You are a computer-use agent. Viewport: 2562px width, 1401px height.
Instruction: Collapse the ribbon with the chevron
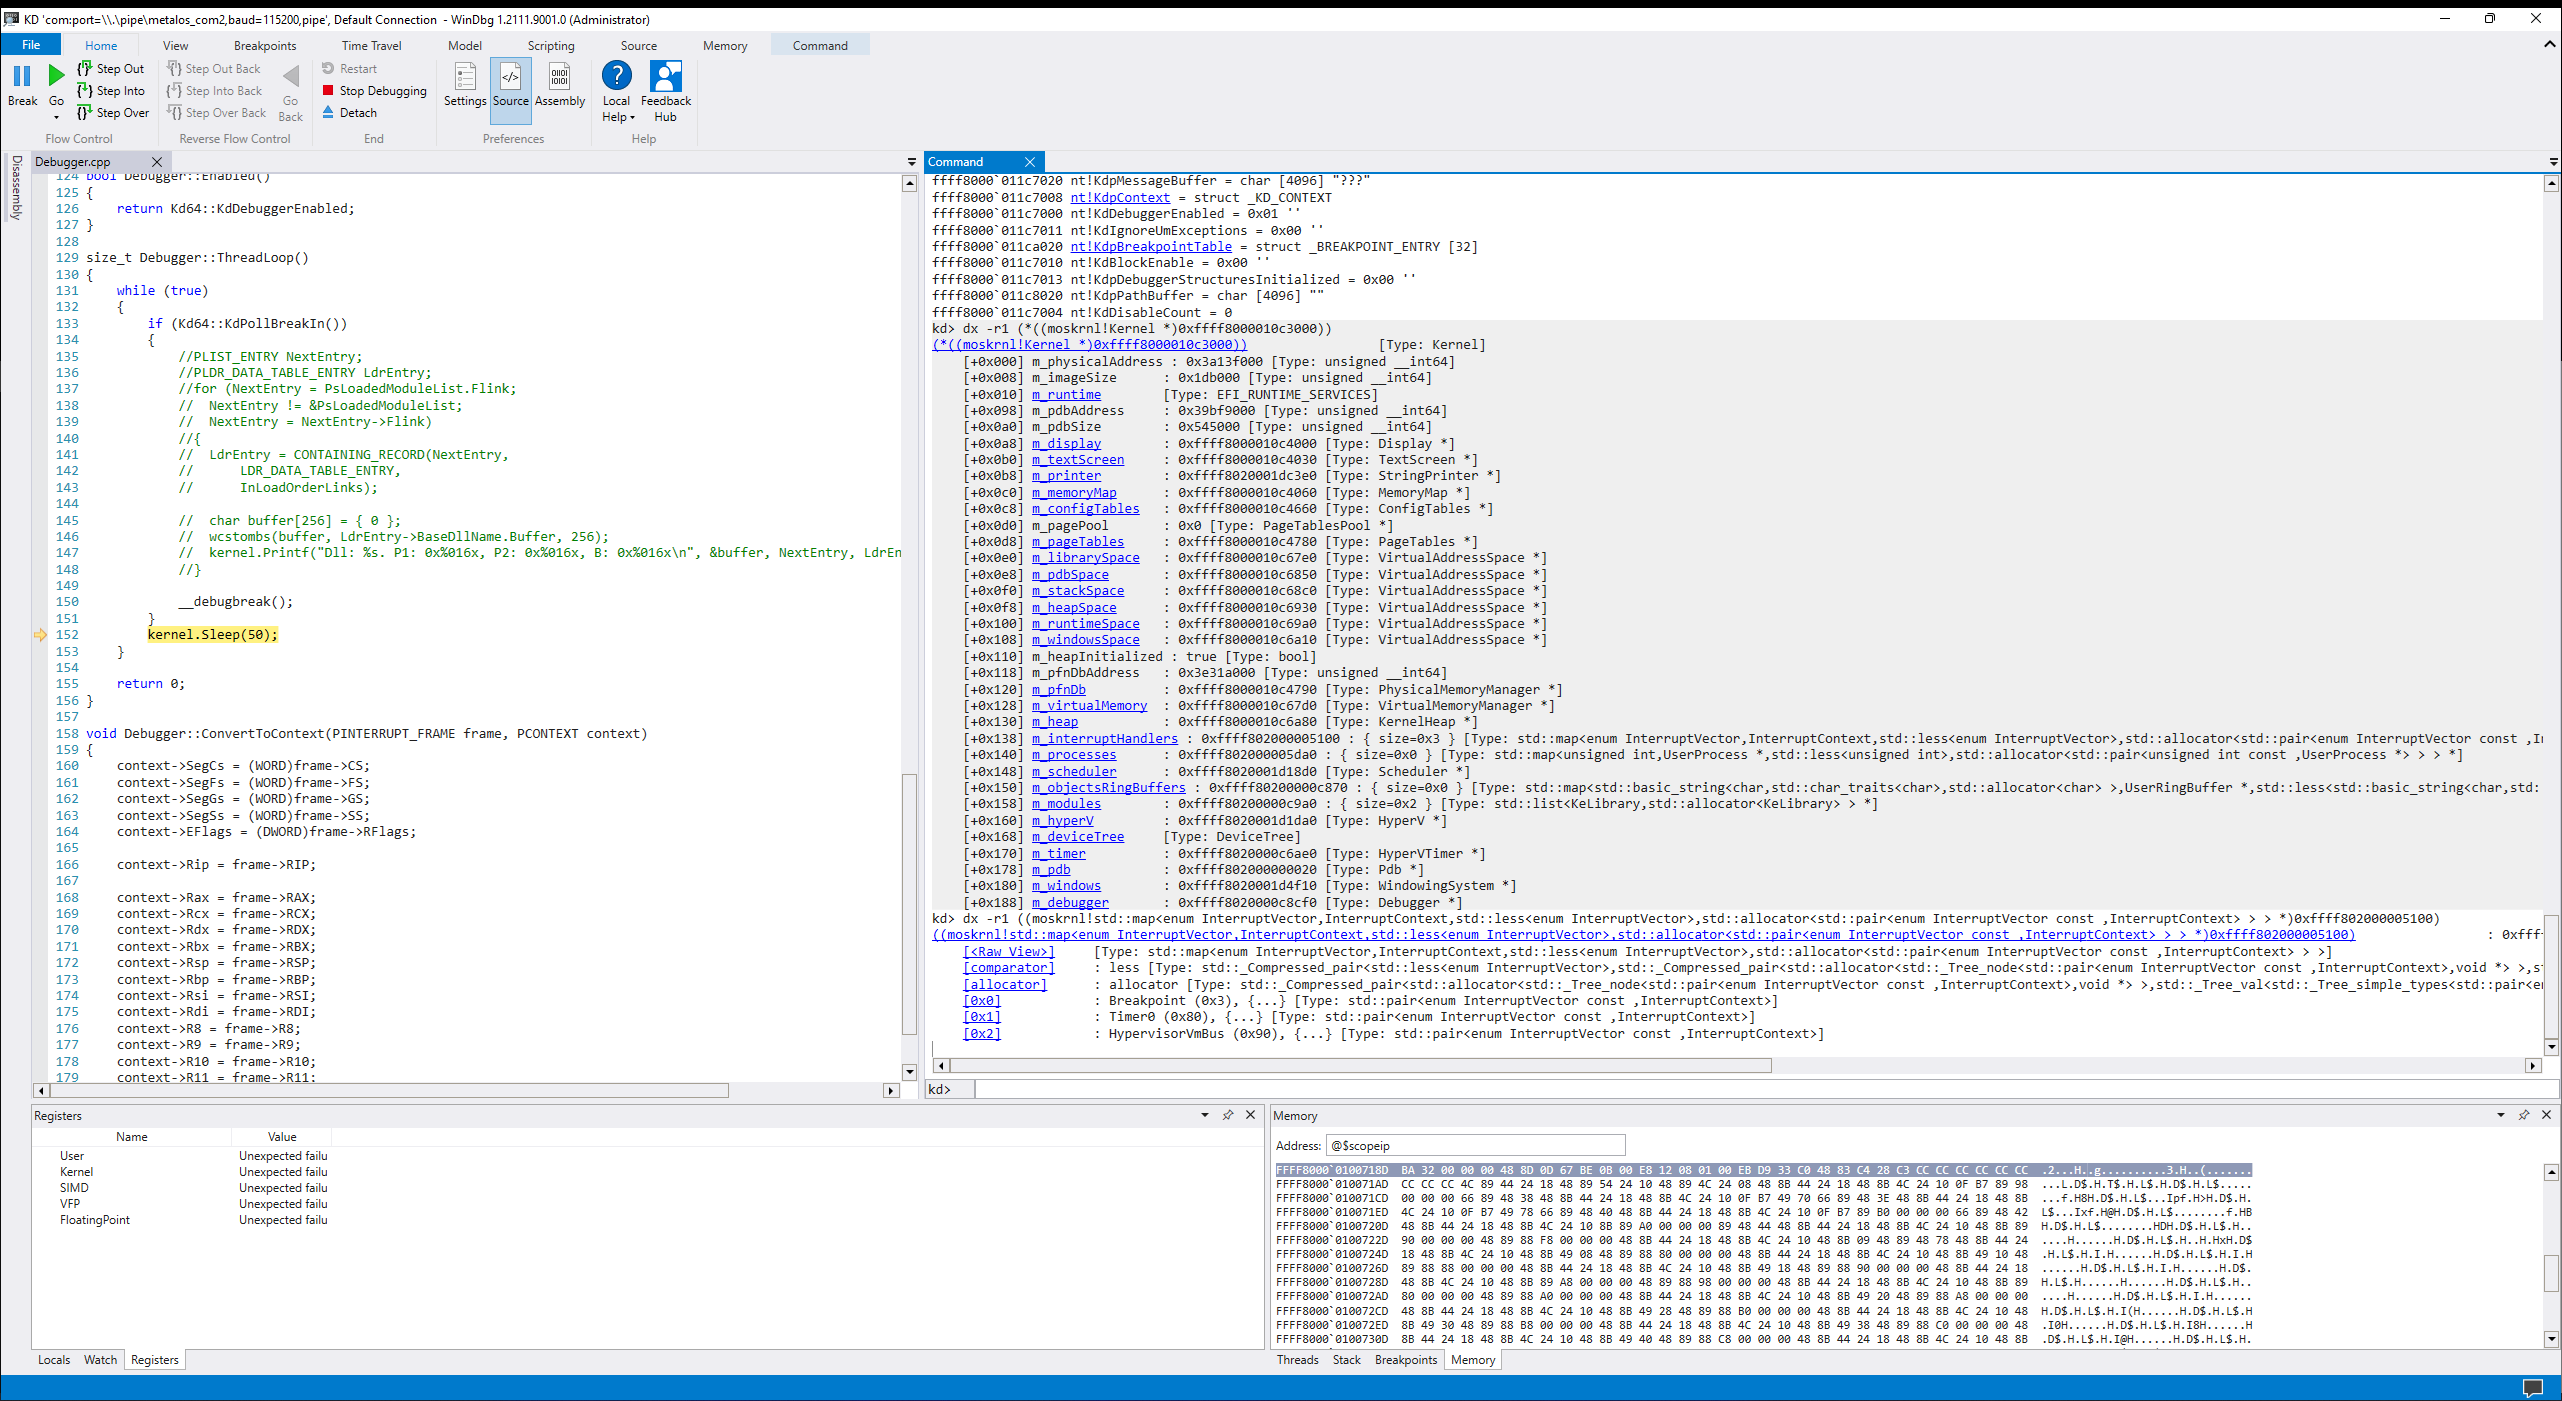click(2549, 45)
